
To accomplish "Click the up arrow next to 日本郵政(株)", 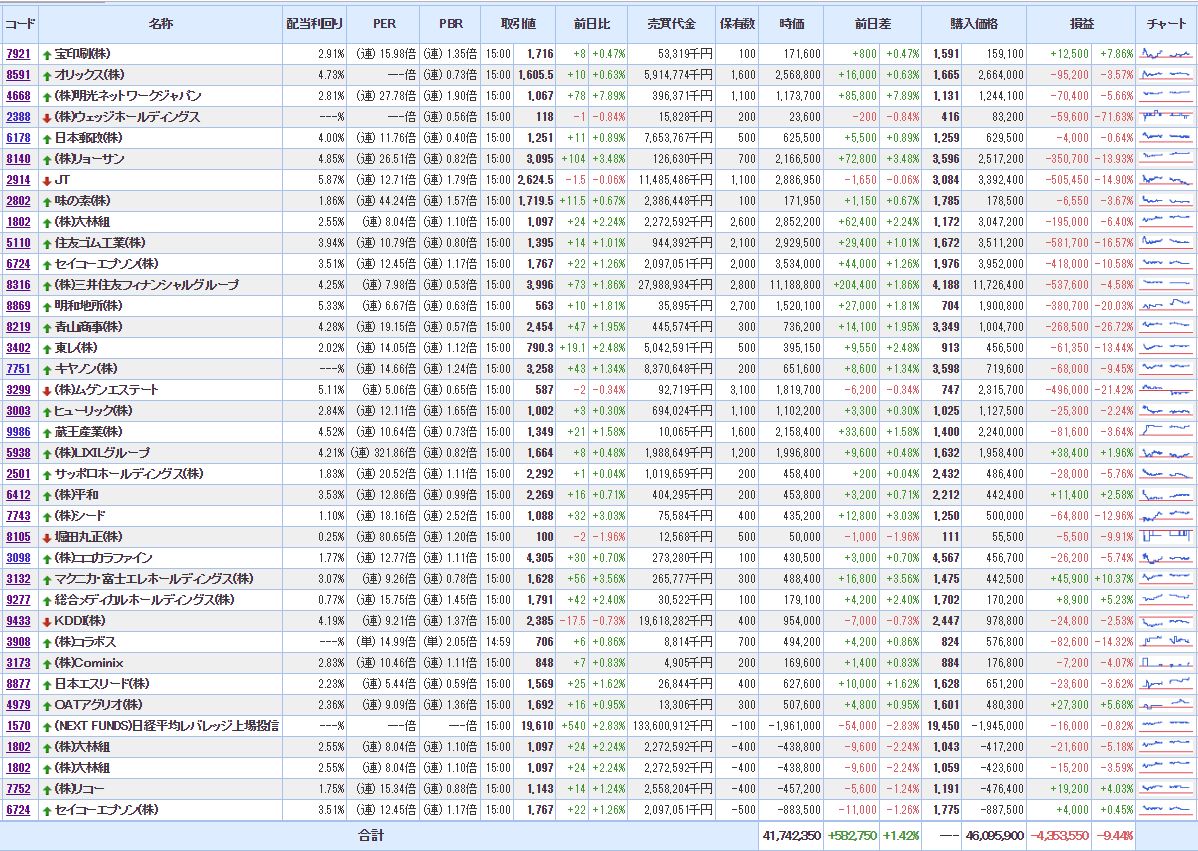I will pos(47,138).
